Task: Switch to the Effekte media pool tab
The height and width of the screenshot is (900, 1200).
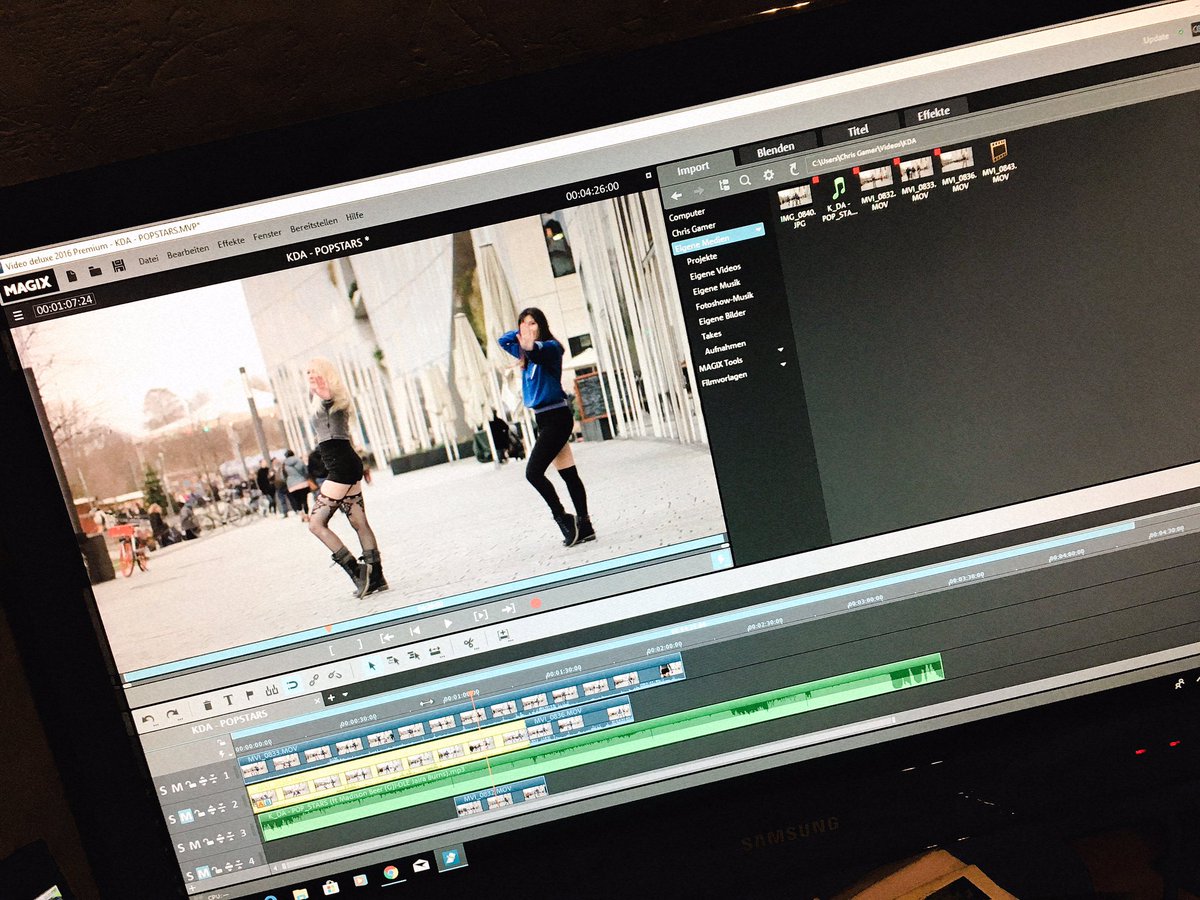Action: pos(933,112)
